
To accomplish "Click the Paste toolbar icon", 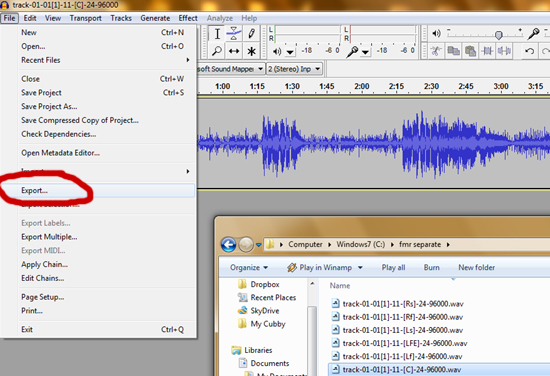I will [x=470, y=51].
